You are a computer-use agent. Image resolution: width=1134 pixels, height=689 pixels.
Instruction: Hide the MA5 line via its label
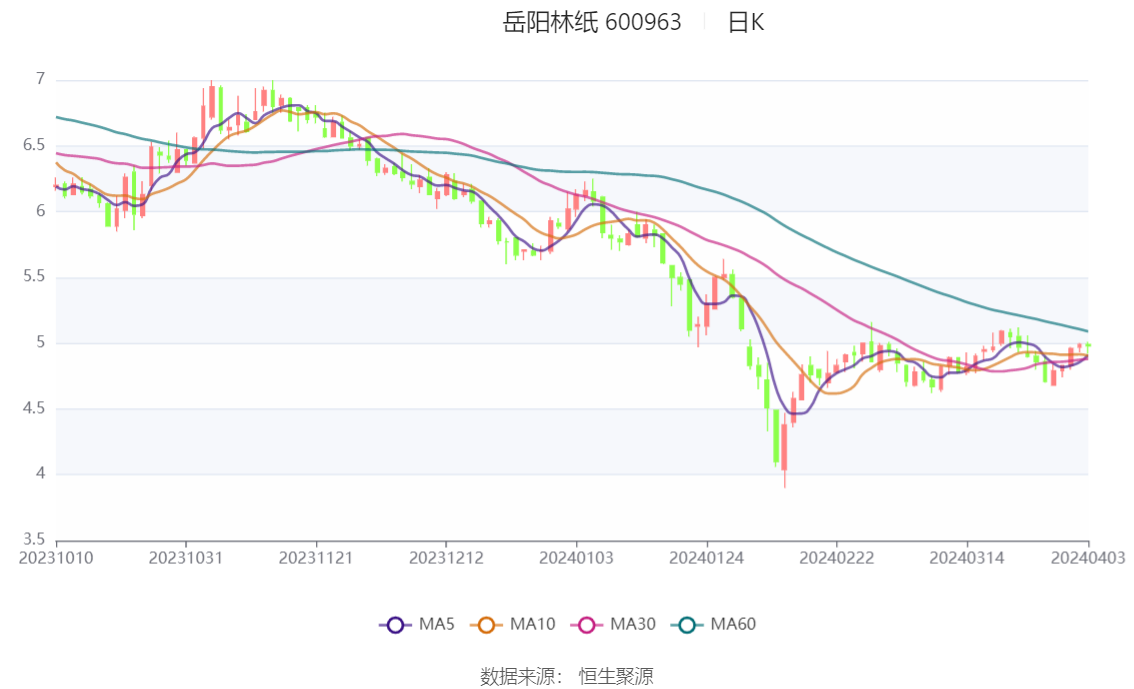click(436, 625)
